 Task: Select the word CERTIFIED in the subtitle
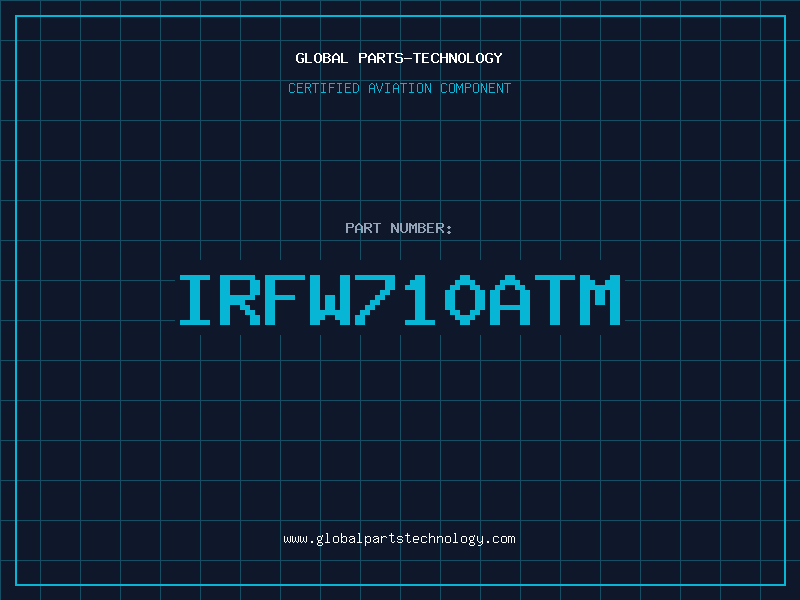pyautogui.click(x=324, y=89)
